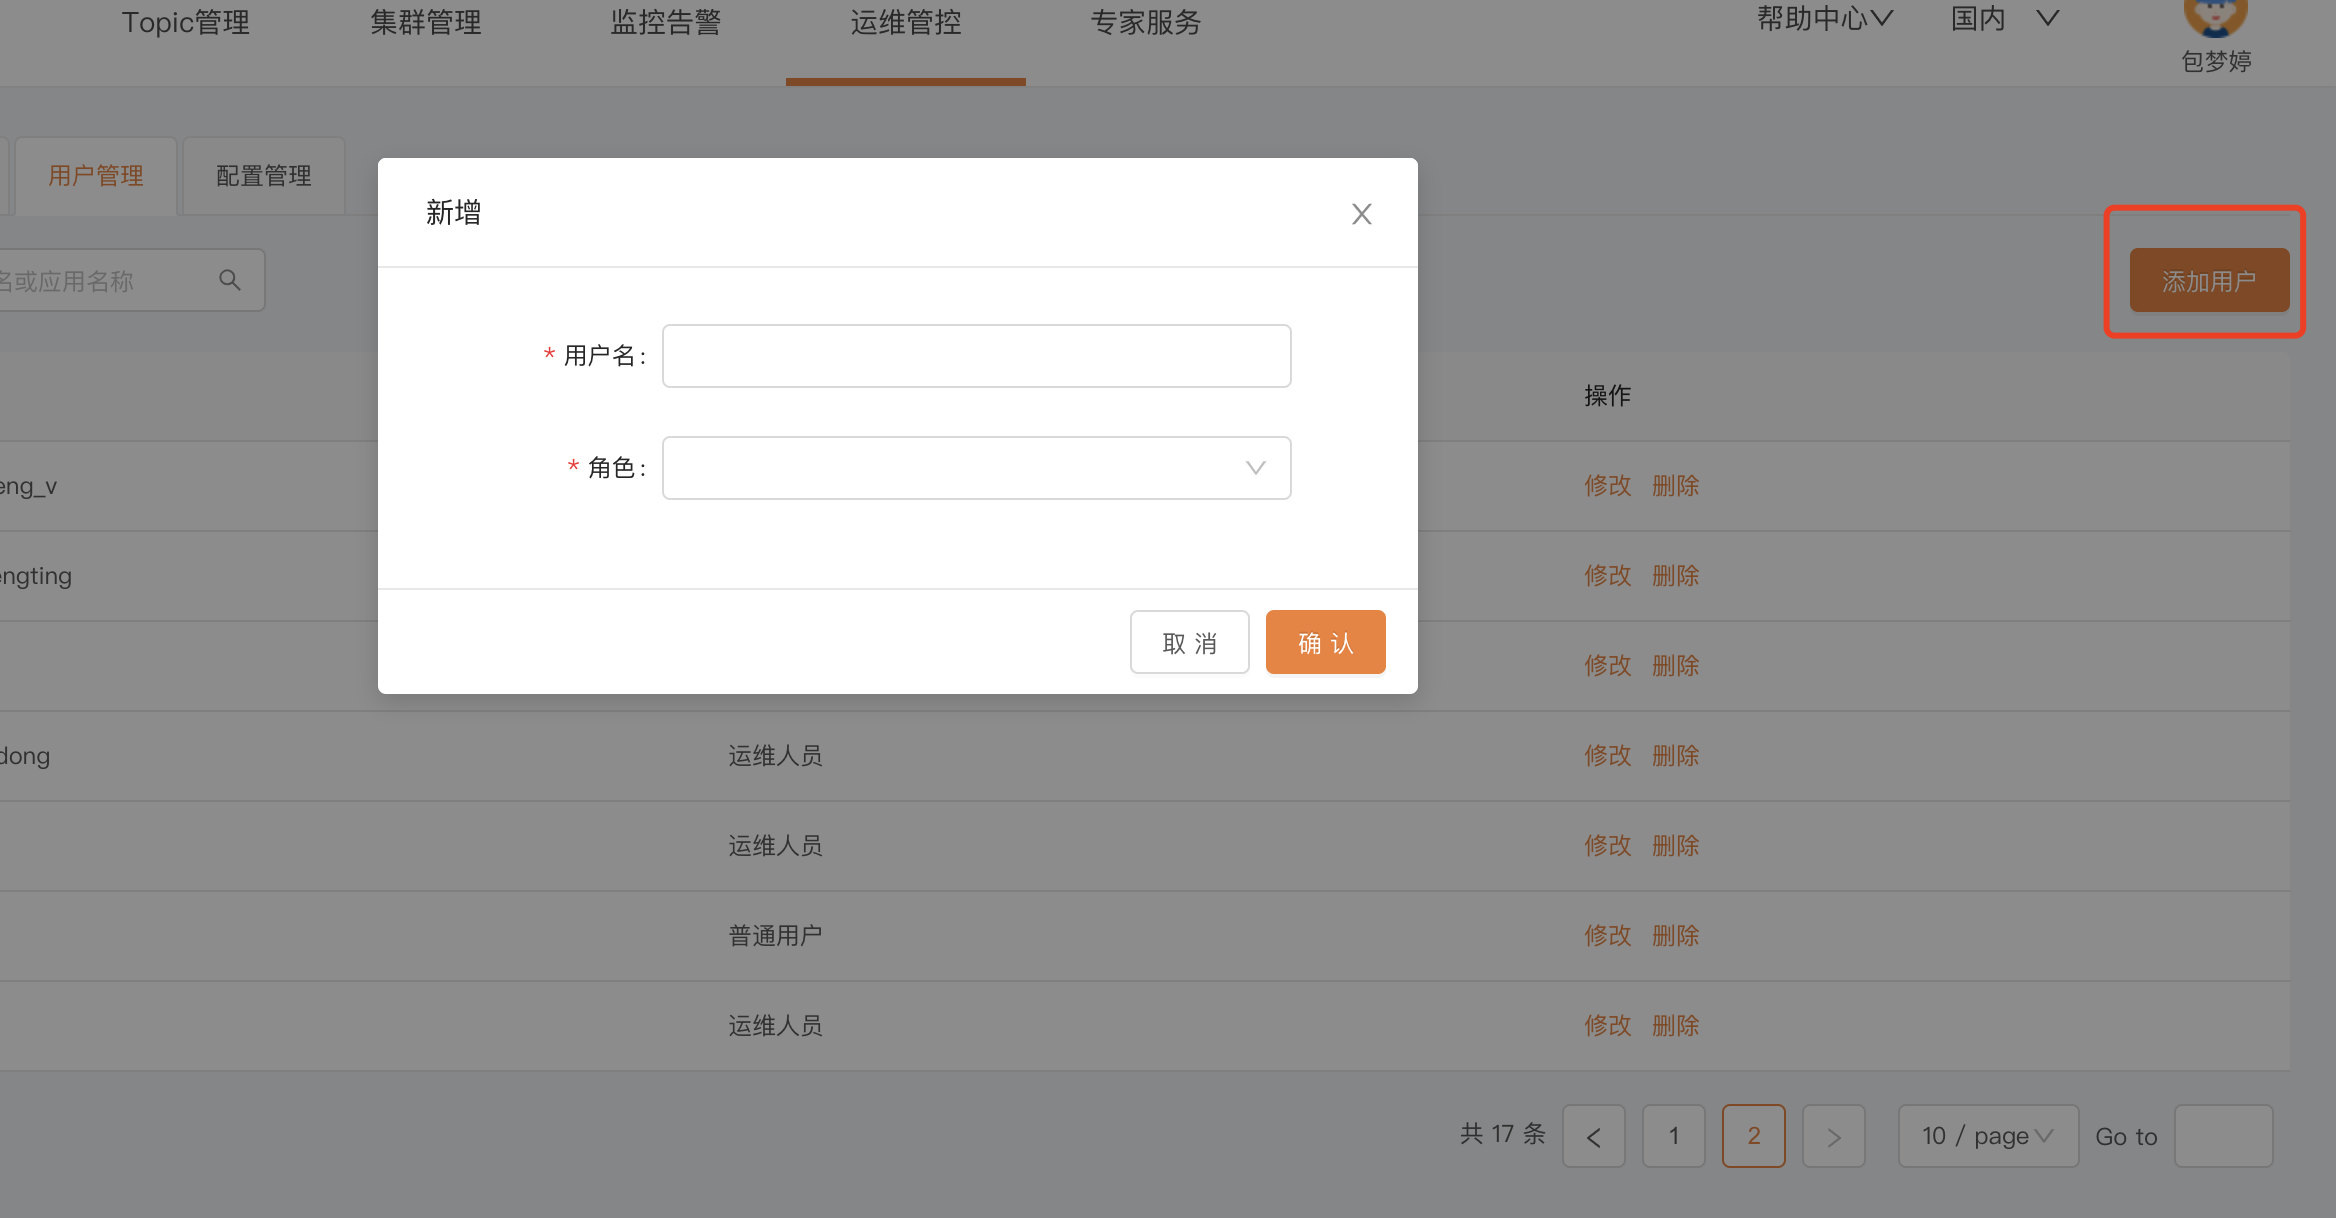Change the 10 / page size selector
The image size is (2336, 1218).
pyautogui.click(x=1987, y=1136)
